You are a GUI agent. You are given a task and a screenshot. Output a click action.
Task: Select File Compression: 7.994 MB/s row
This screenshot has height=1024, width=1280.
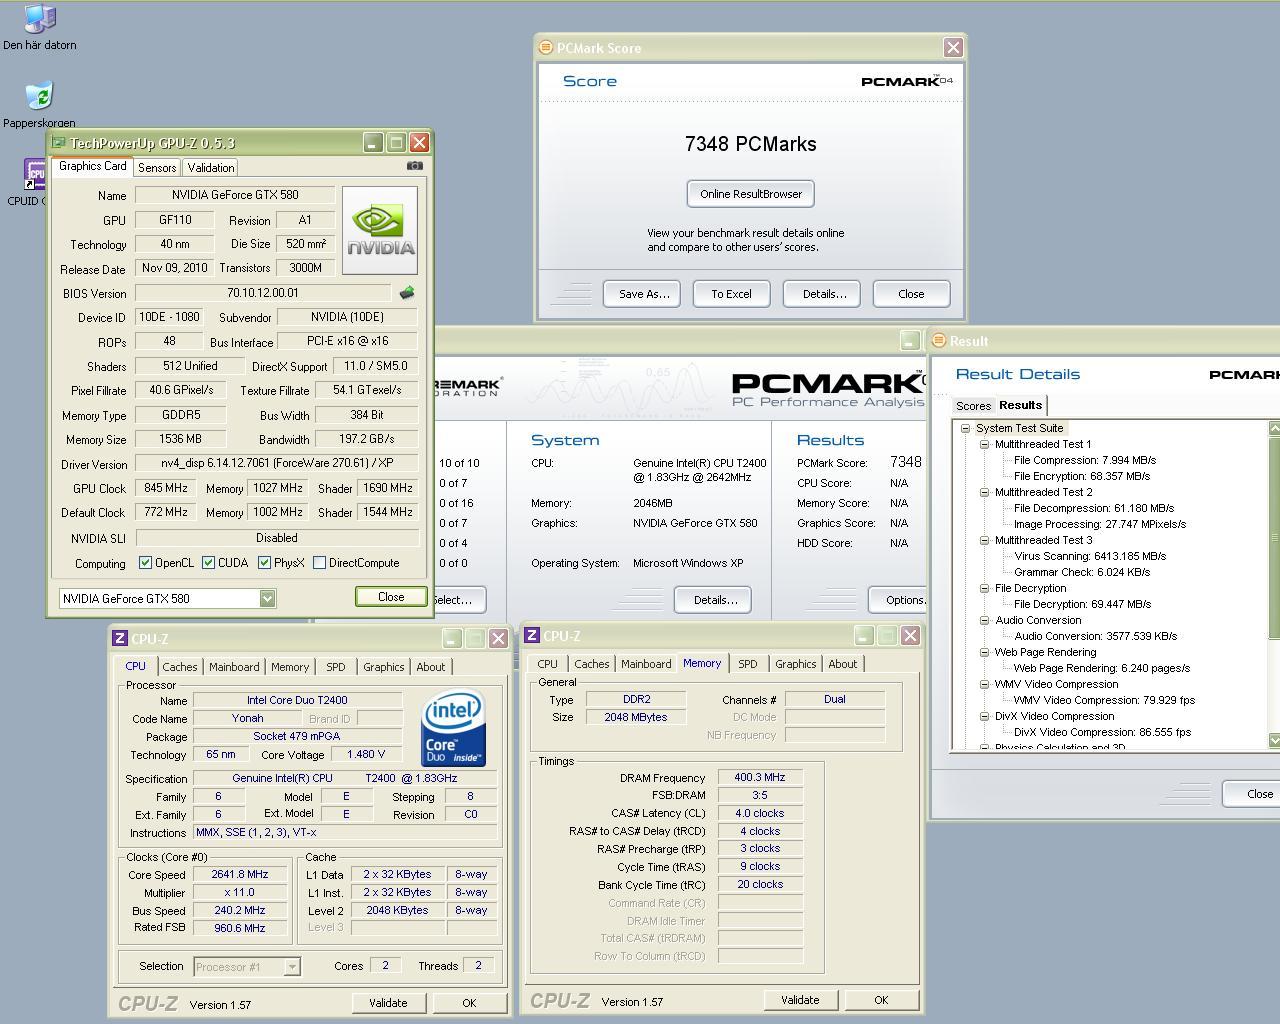[x=1084, y=460]
